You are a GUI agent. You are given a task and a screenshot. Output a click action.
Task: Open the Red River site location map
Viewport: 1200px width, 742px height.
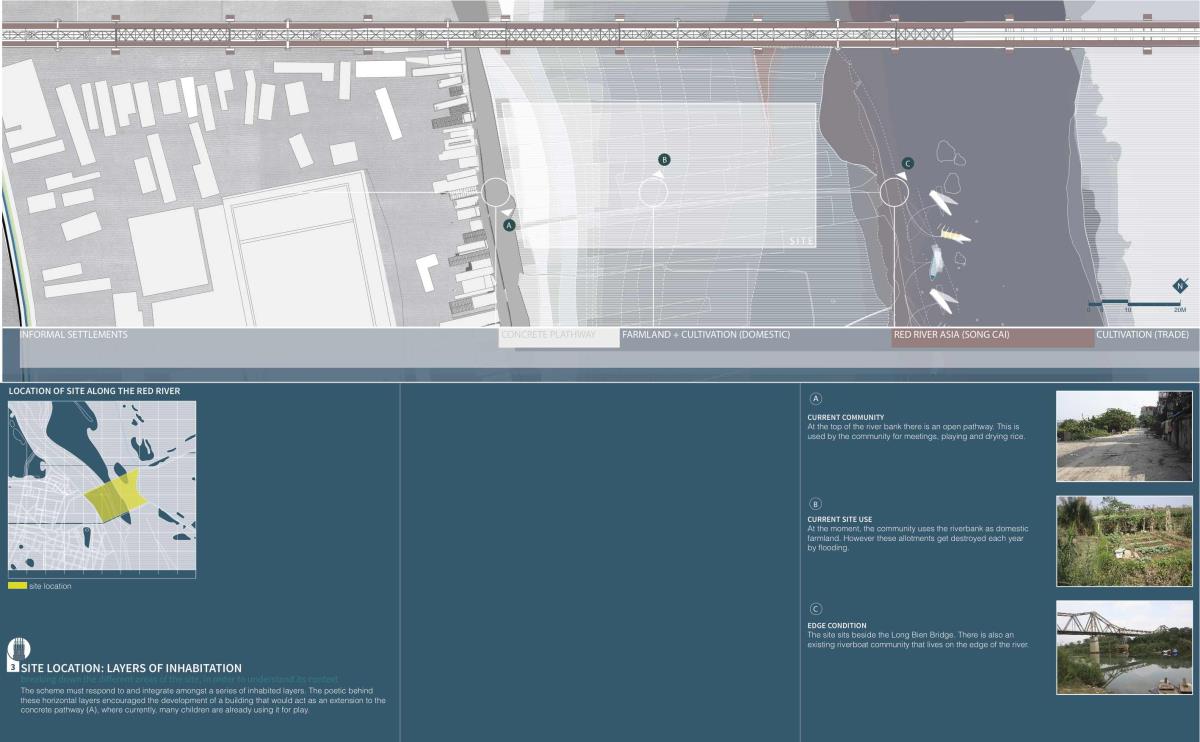tap(102, 489)
